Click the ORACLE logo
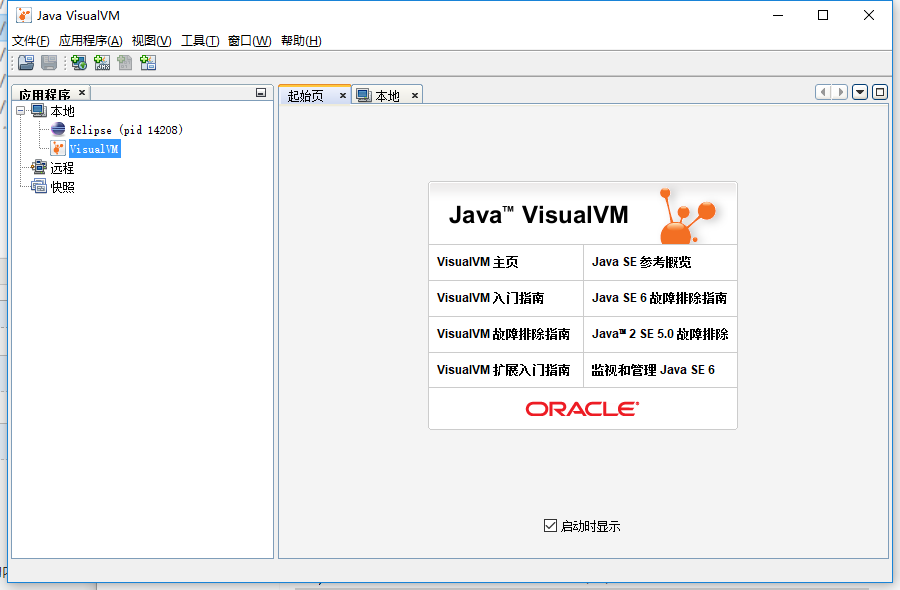This screenshot has width=900, height=590. tap(582, 409)
